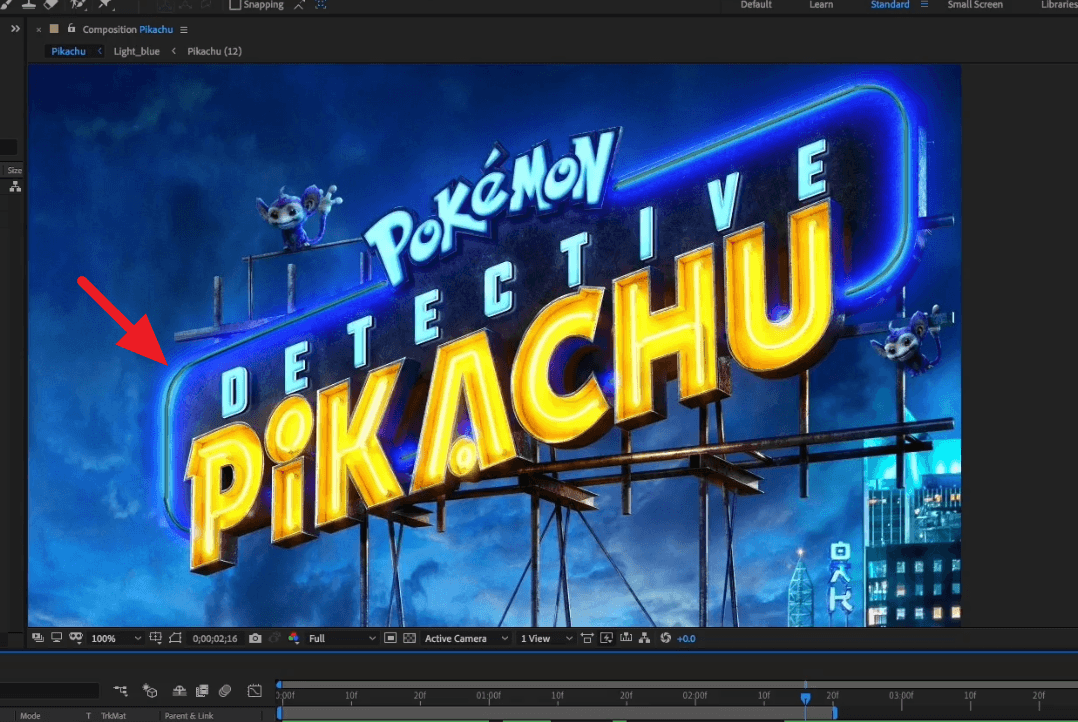This screenshot has width=1078, height=722.
Task: Click the Parent & Link column header
Action: [189, 716]
